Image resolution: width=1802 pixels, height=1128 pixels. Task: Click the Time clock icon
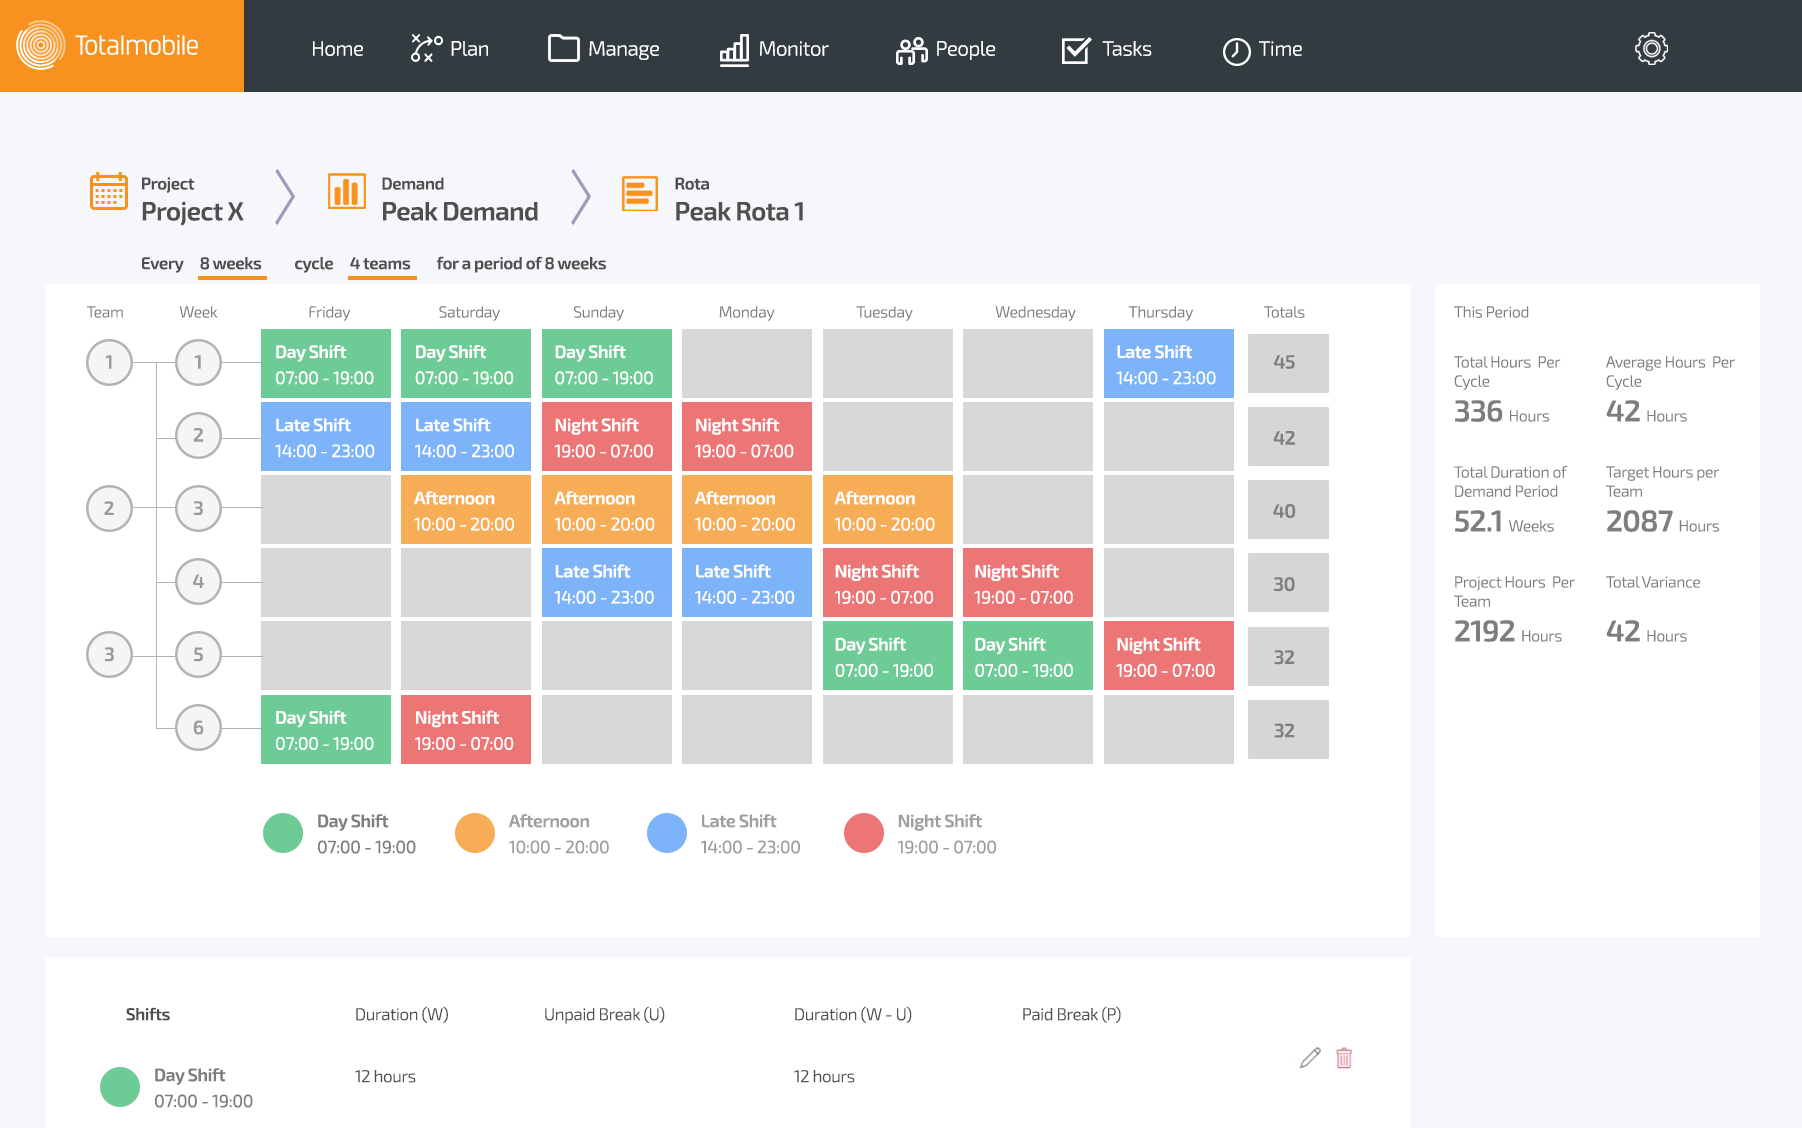pyautogui.click(x=1237, y=50)
